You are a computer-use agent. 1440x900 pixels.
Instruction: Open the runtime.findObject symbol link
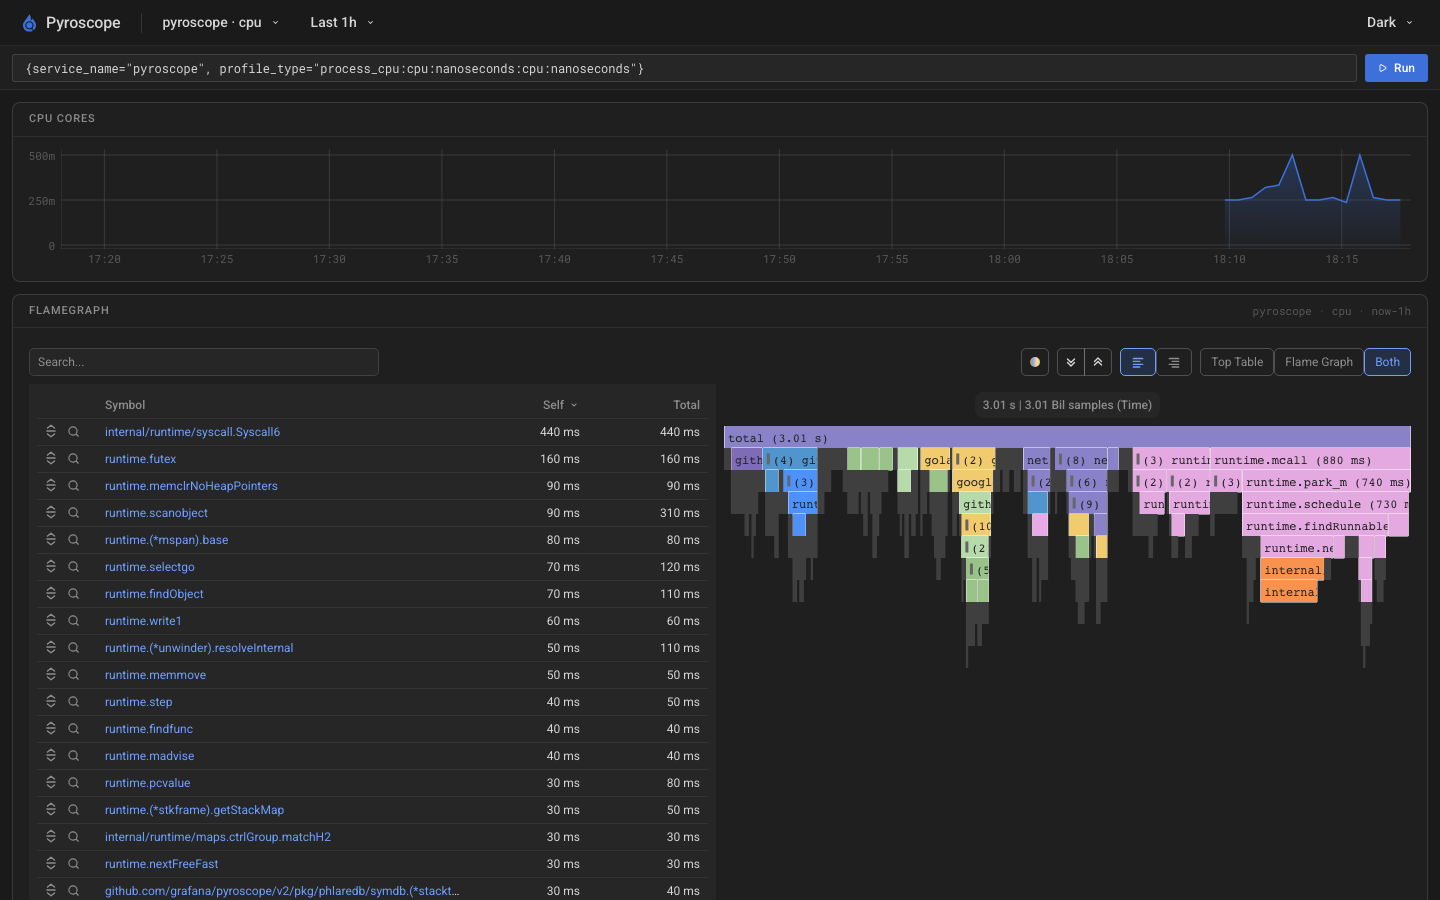point(154,594)
